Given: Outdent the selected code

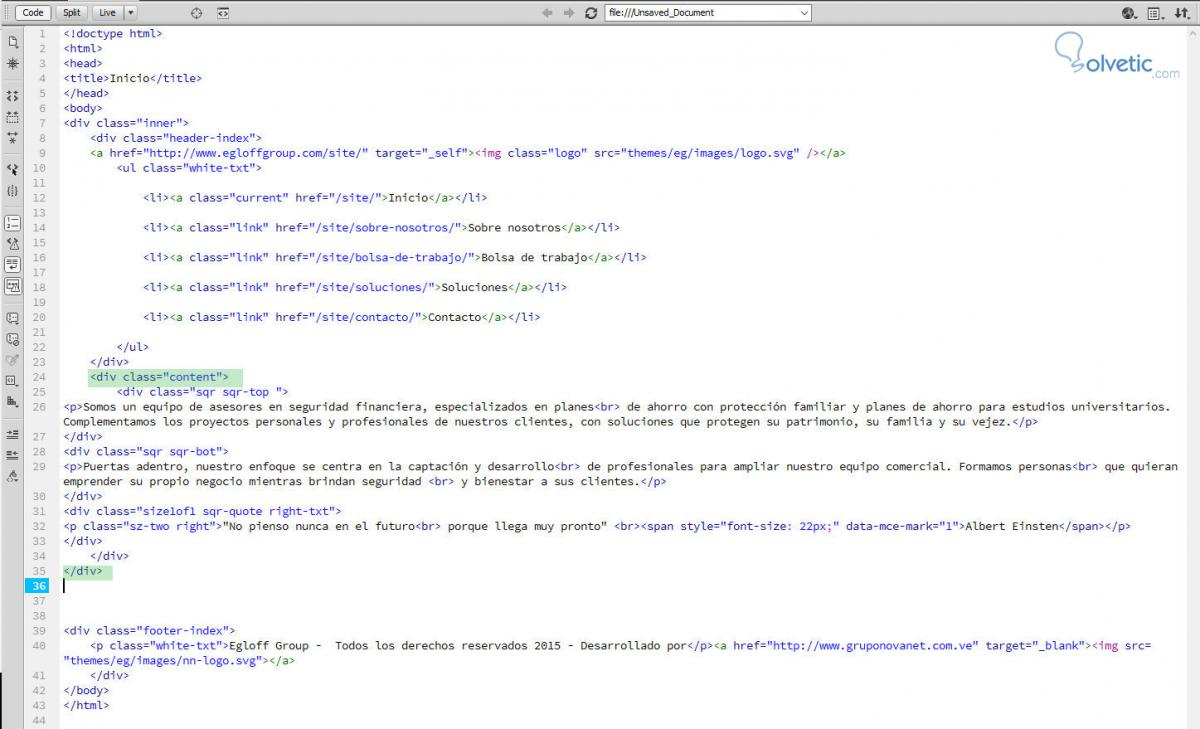Looking at the screenshot, I should [x=13, y=455].
